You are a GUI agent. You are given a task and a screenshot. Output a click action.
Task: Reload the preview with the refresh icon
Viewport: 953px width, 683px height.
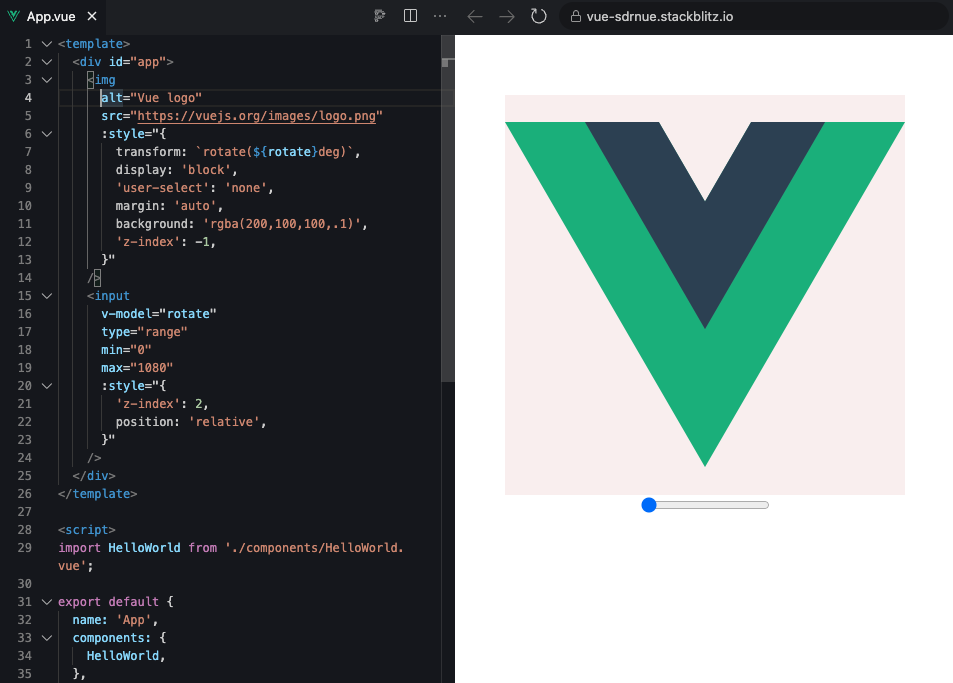coord(538,16)
